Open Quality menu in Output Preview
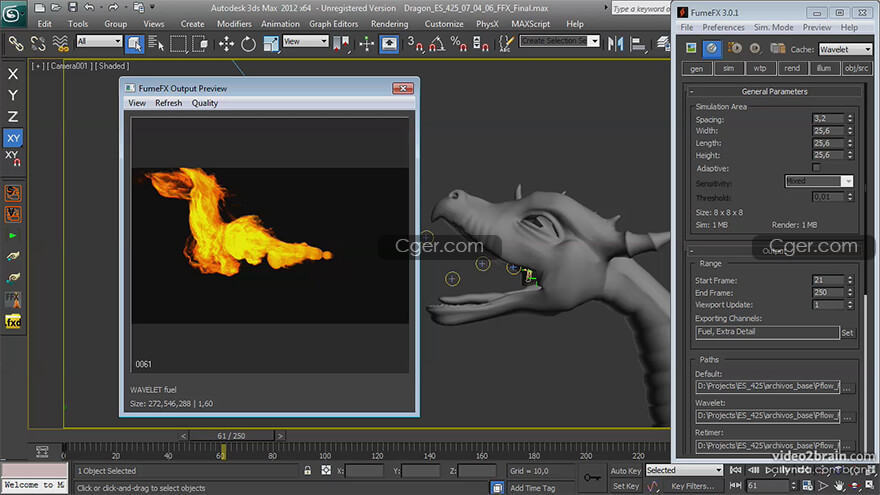The width and height of the screenshot is (880, 495). coord(204,103)
